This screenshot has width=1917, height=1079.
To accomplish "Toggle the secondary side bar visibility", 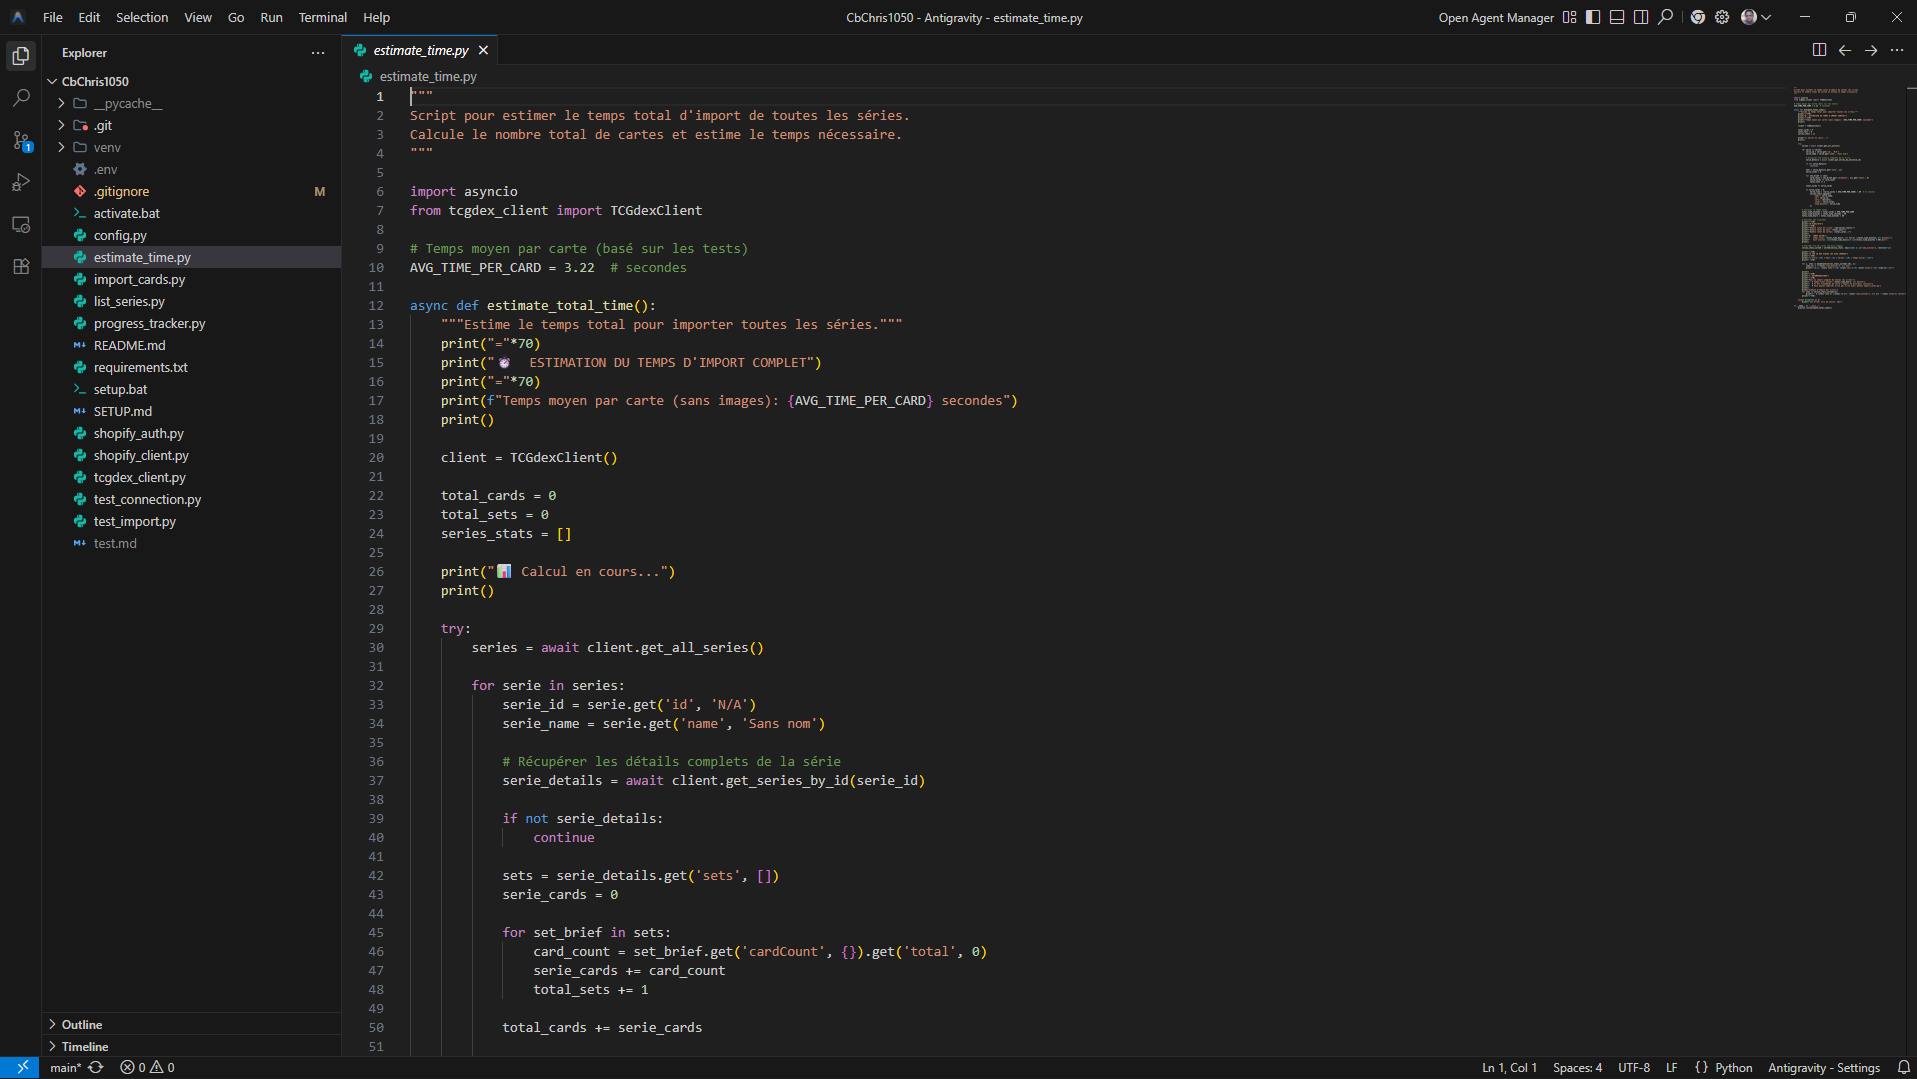I will (x=1641, y=17).
